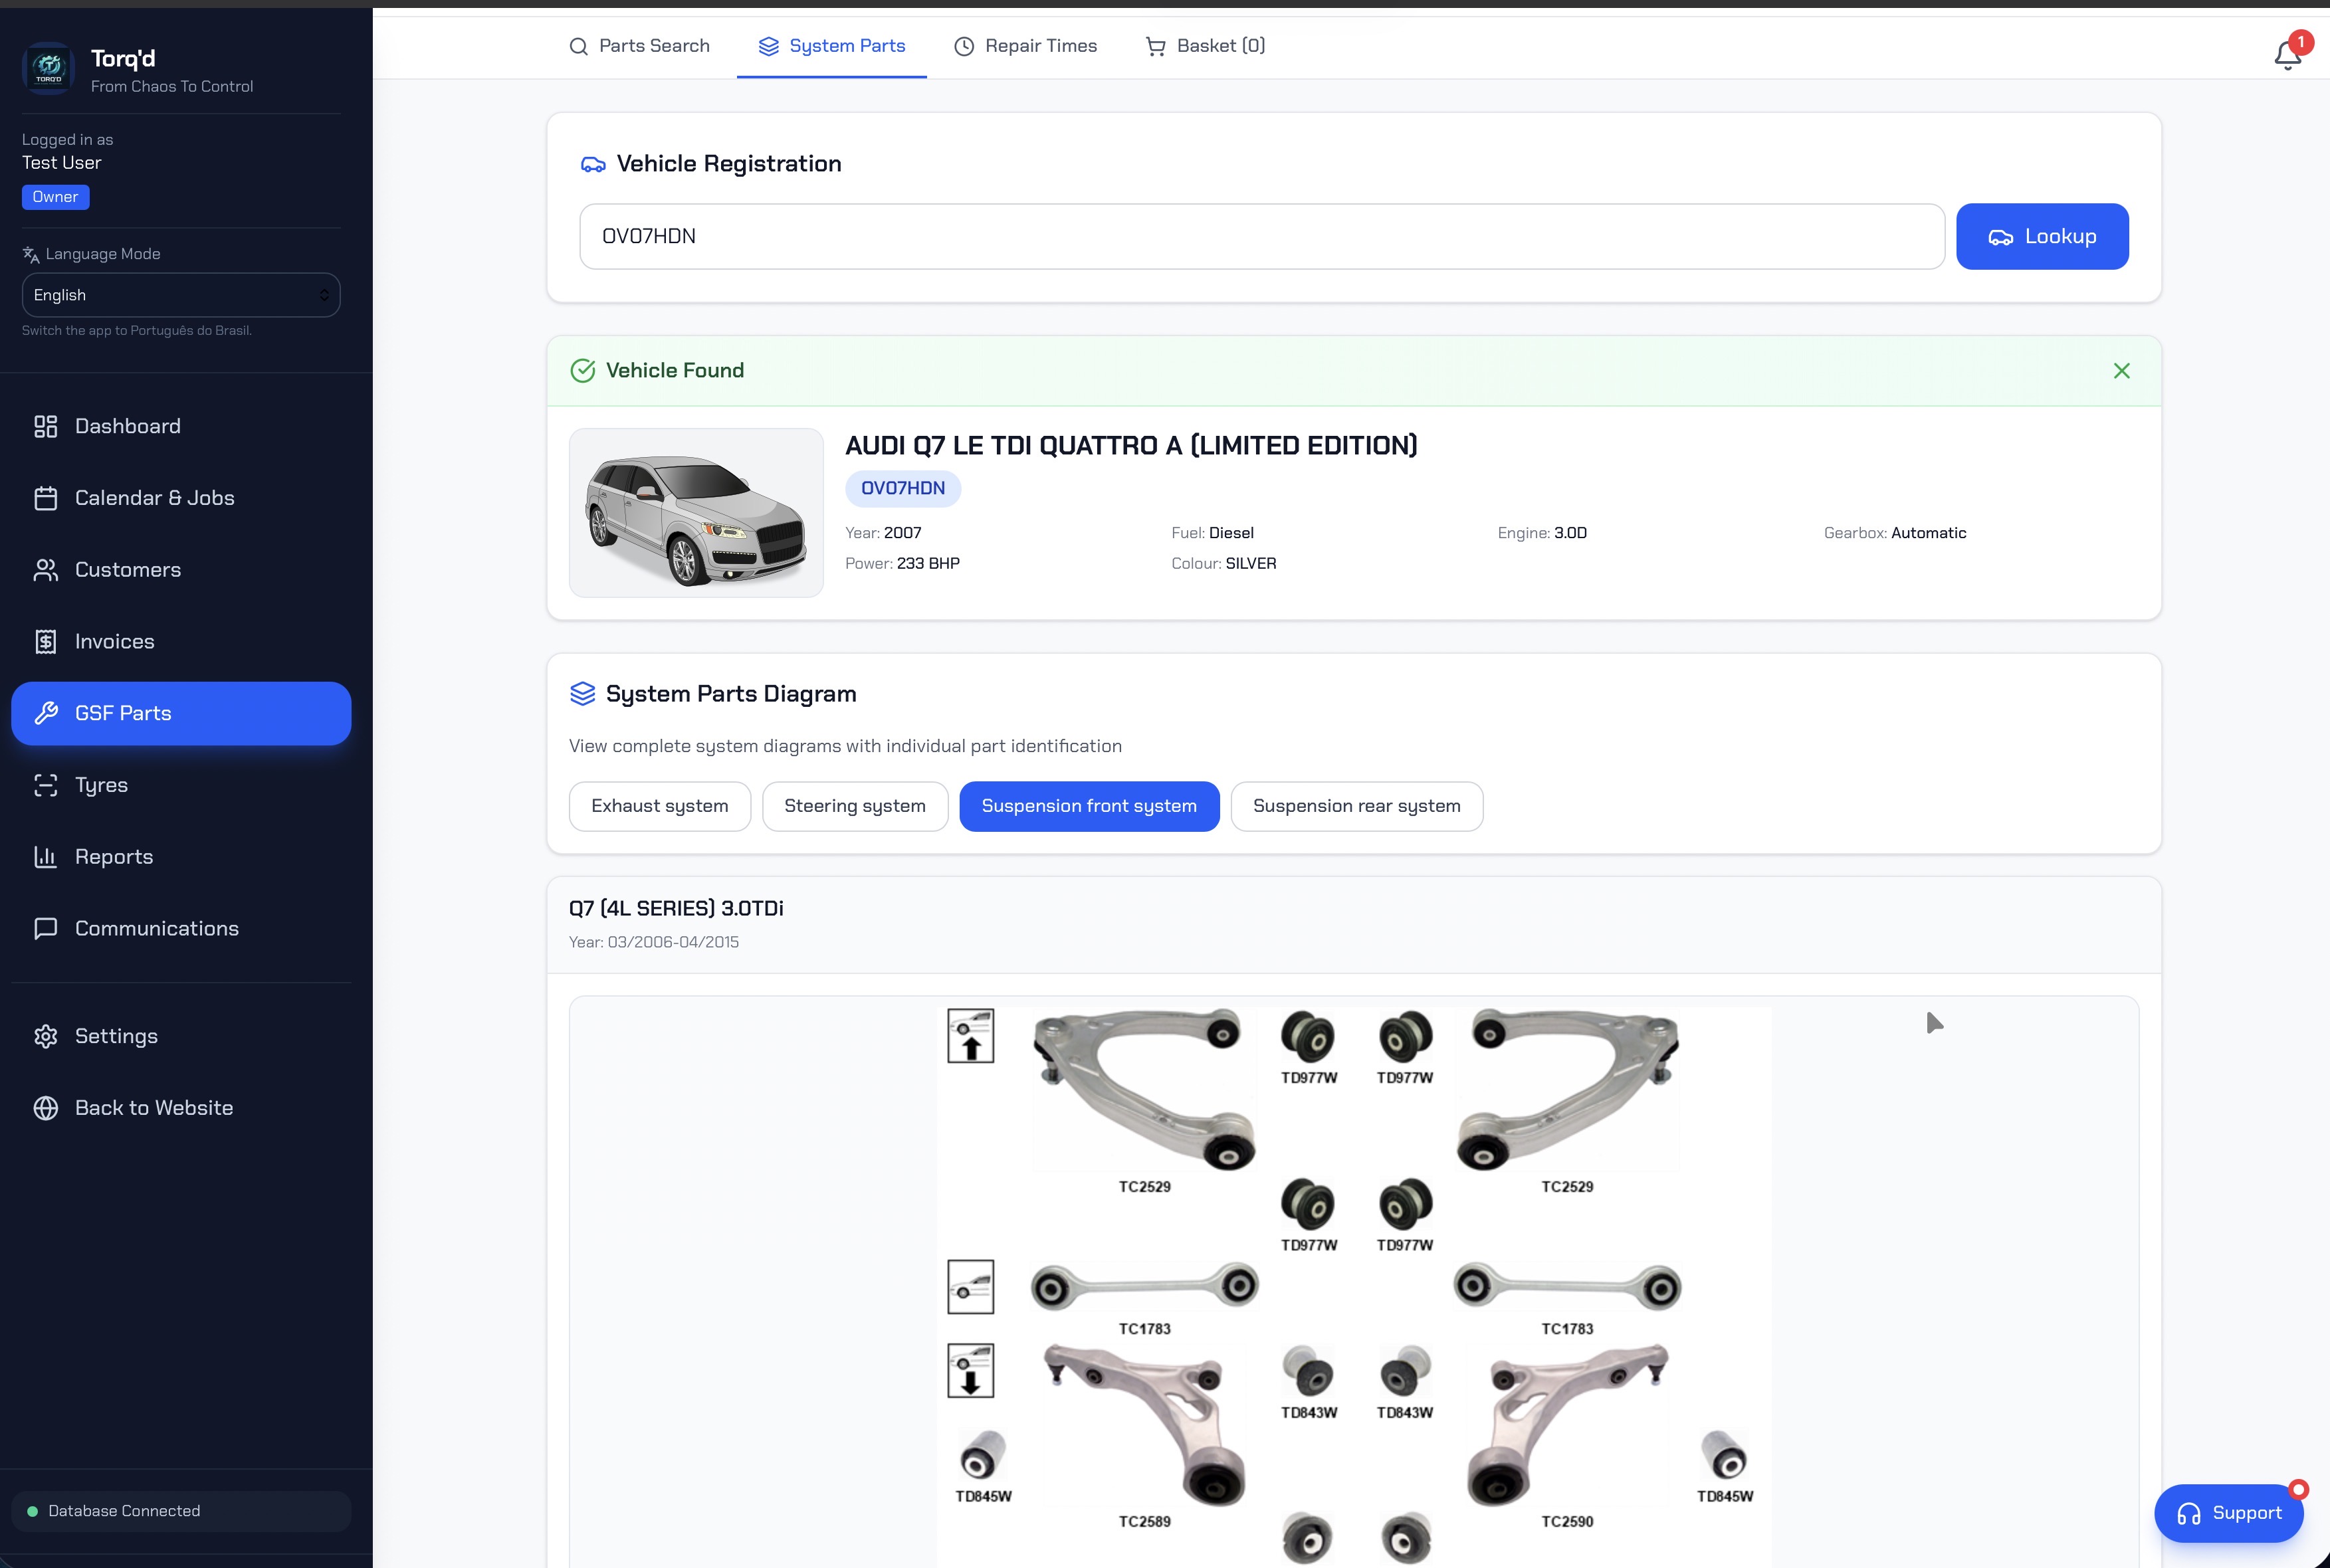Click Back to Website link
2330x1568 pixels.
(x=181, y=1108)
